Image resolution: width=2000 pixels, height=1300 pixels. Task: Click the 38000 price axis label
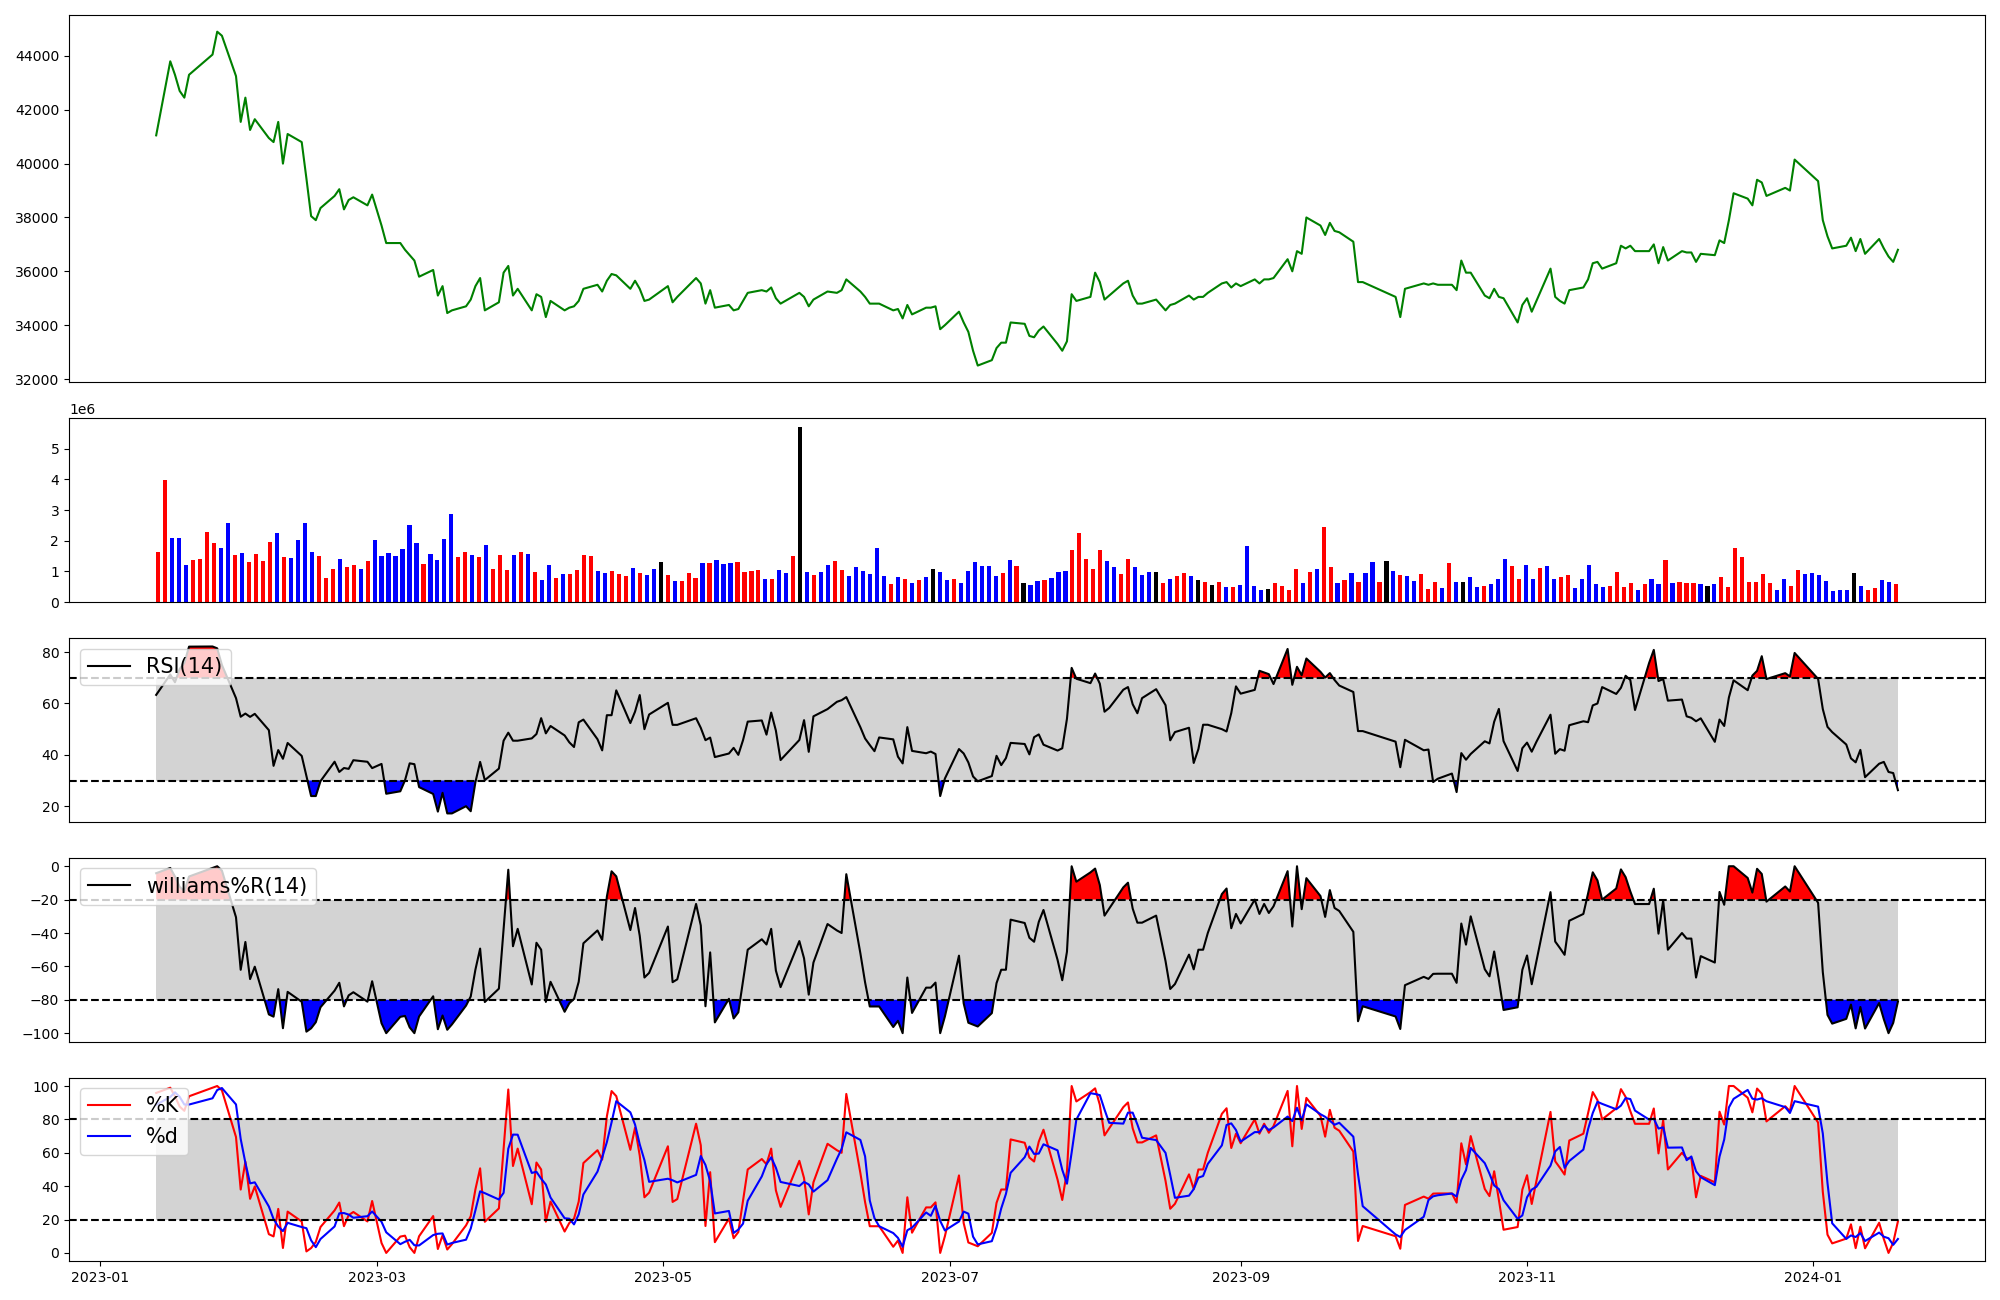[38, 218]
